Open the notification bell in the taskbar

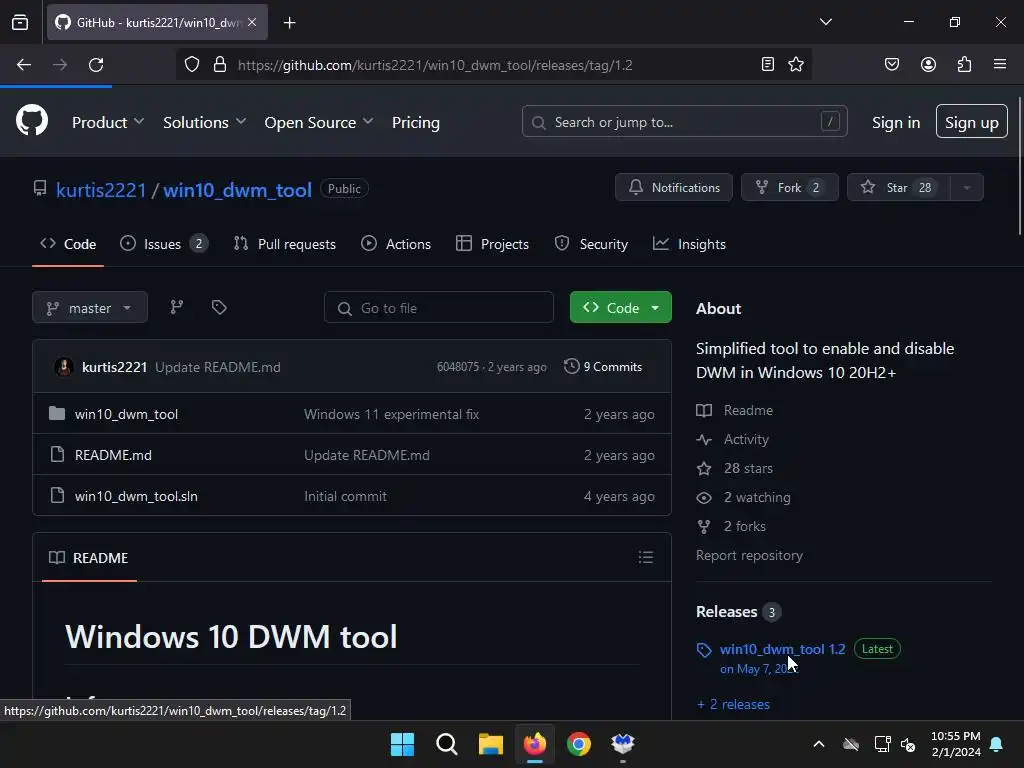tap(997, 744)
